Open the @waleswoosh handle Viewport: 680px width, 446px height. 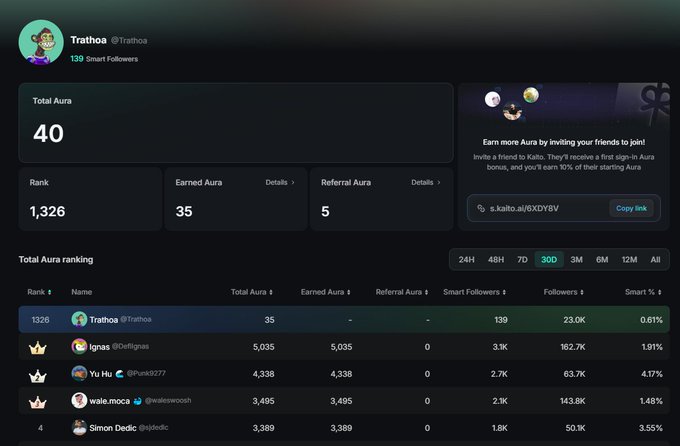click(168, 400)
